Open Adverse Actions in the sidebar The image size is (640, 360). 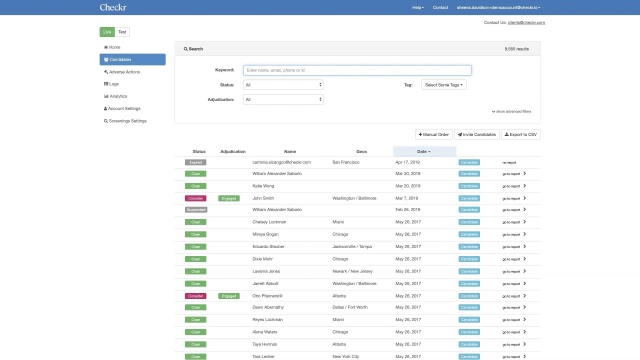(122, 72)
